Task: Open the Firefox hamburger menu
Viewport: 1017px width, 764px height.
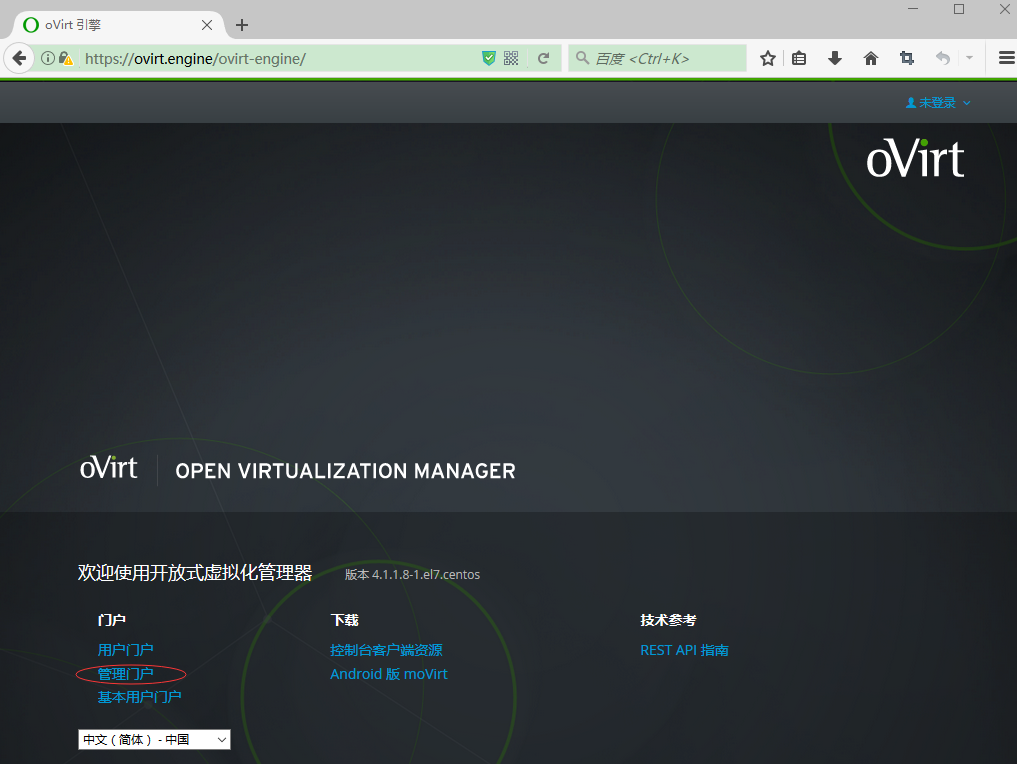Action: [1003, 58]
